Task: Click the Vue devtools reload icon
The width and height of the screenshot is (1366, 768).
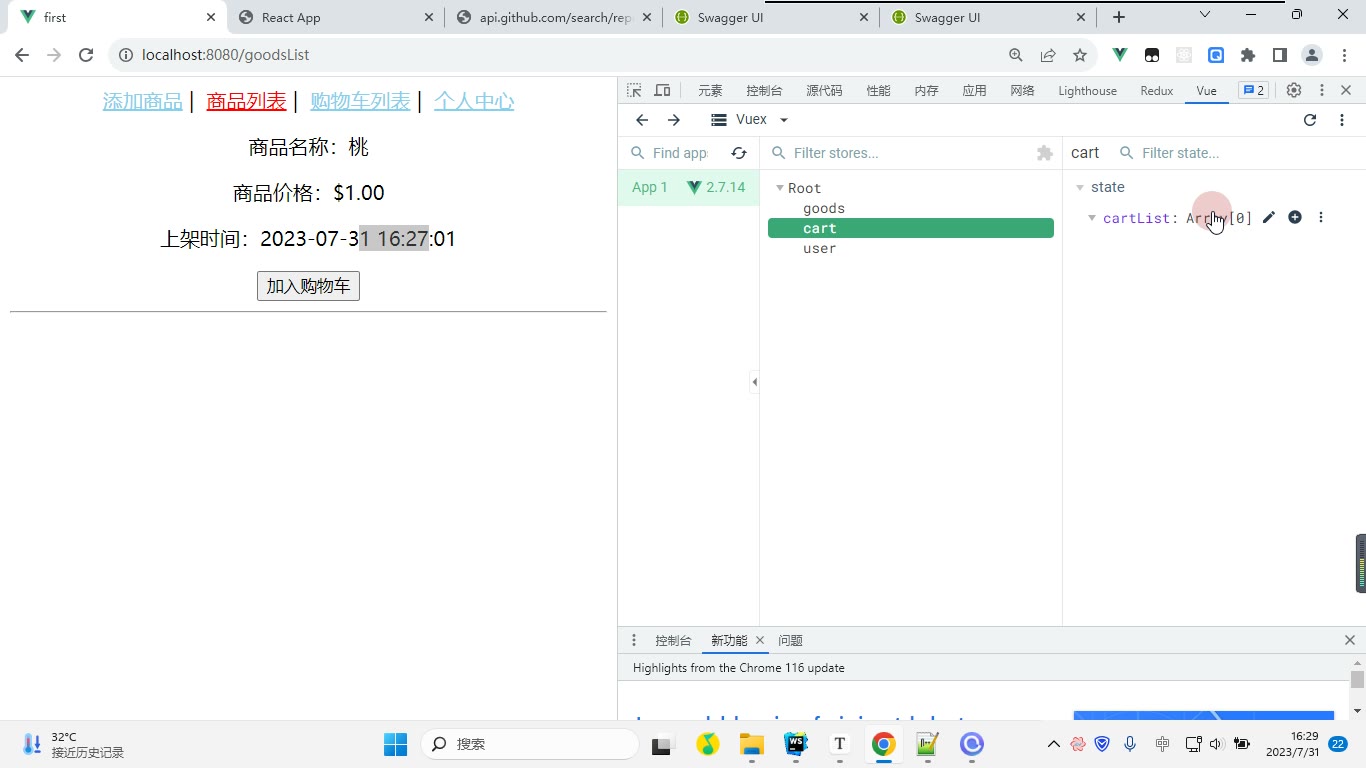Action: (1310, 120)
